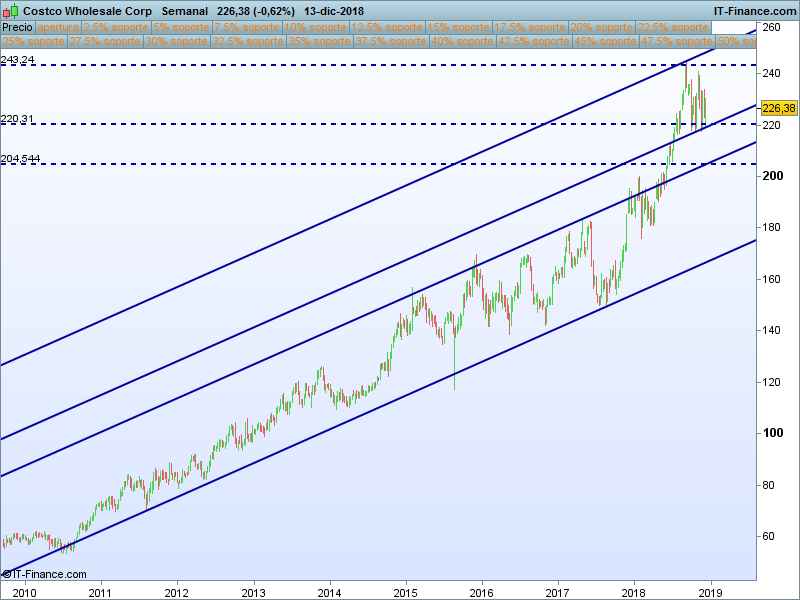Select the apertura indicator label
800x600 pixels.
click(x=58, y=27)
